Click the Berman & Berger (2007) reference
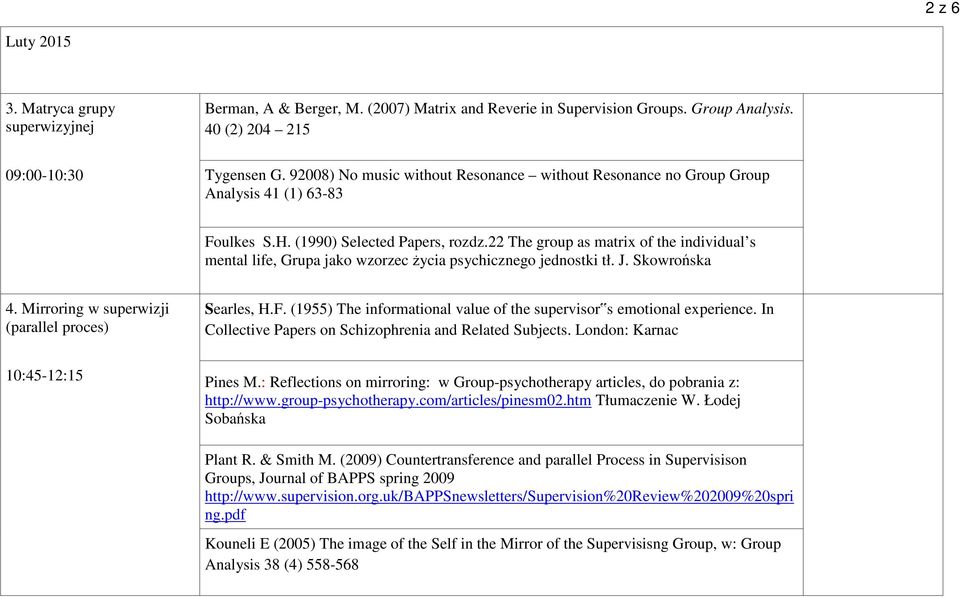 [499, 109]
